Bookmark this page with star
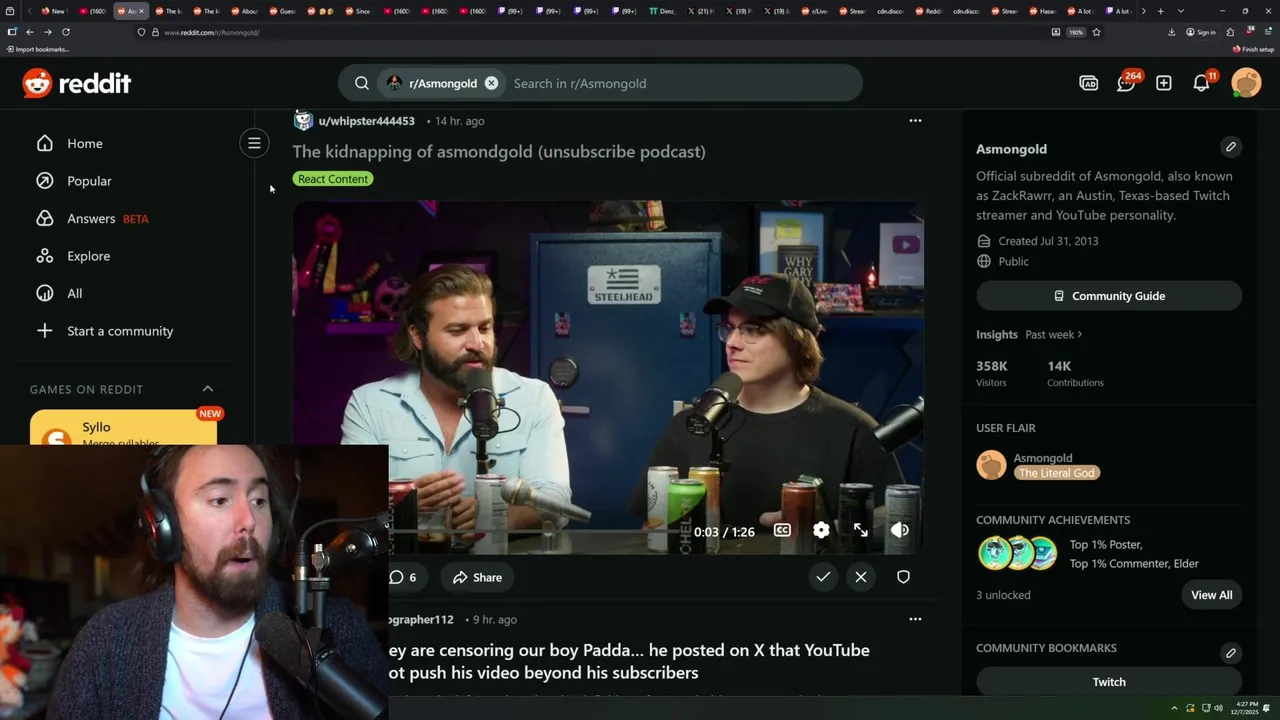This screenshot has width=1280, height=720. click(1096, 32)
